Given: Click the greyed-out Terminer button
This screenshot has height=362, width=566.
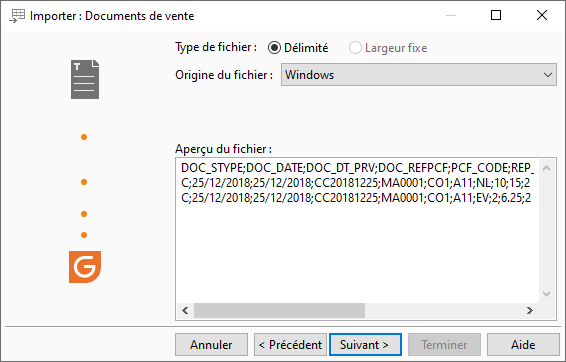Looking at the screenshot, I should tap(444, 345).
